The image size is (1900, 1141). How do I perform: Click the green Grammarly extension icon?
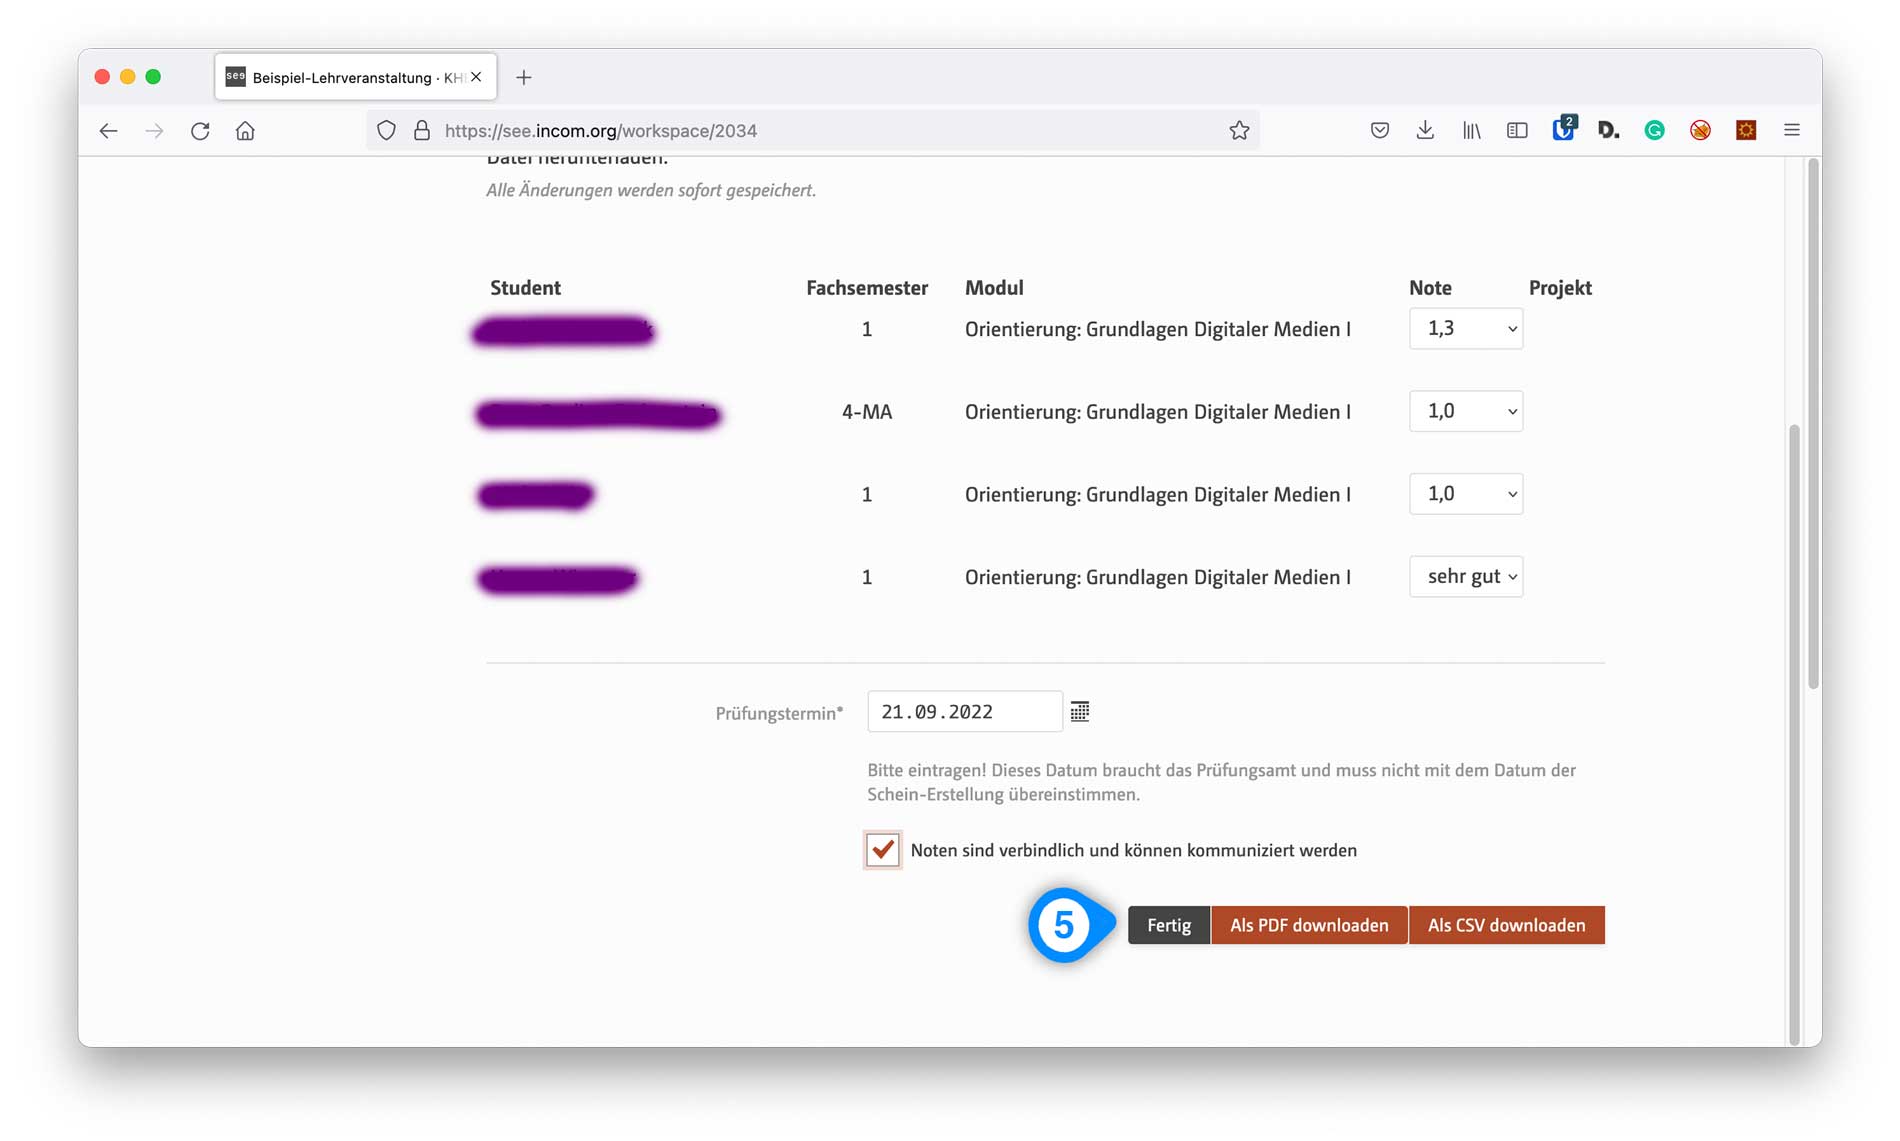(x=1654, y=130)
